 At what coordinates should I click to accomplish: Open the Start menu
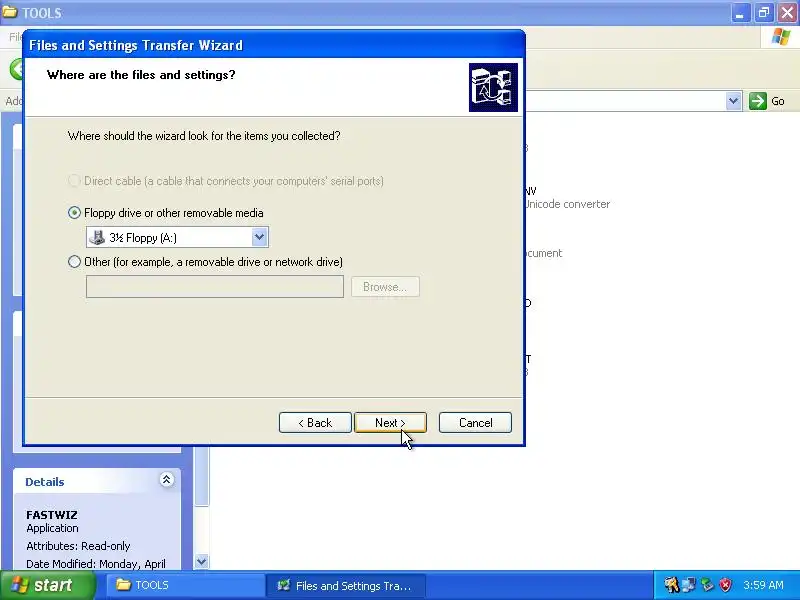[x=47, y=585]
